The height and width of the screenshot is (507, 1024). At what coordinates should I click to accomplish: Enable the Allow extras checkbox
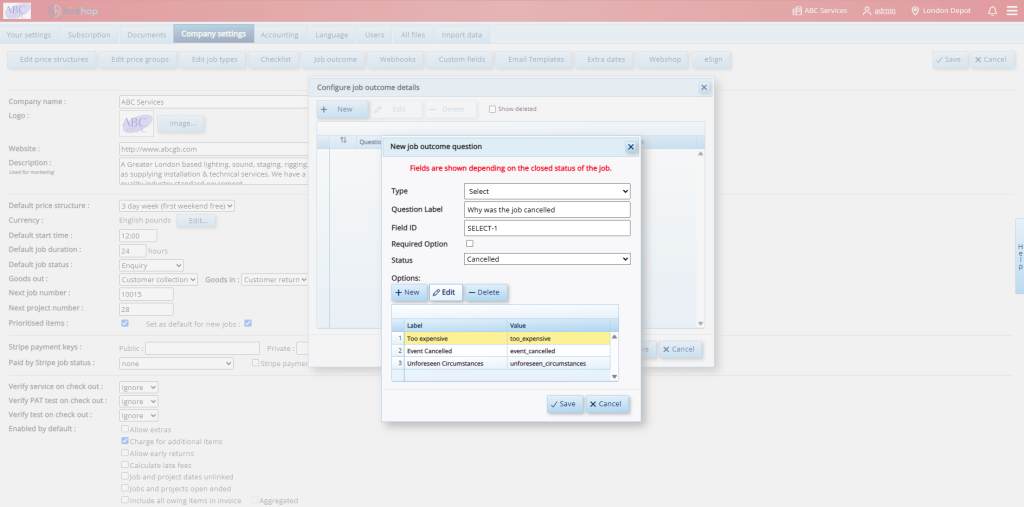pos(125,429)
